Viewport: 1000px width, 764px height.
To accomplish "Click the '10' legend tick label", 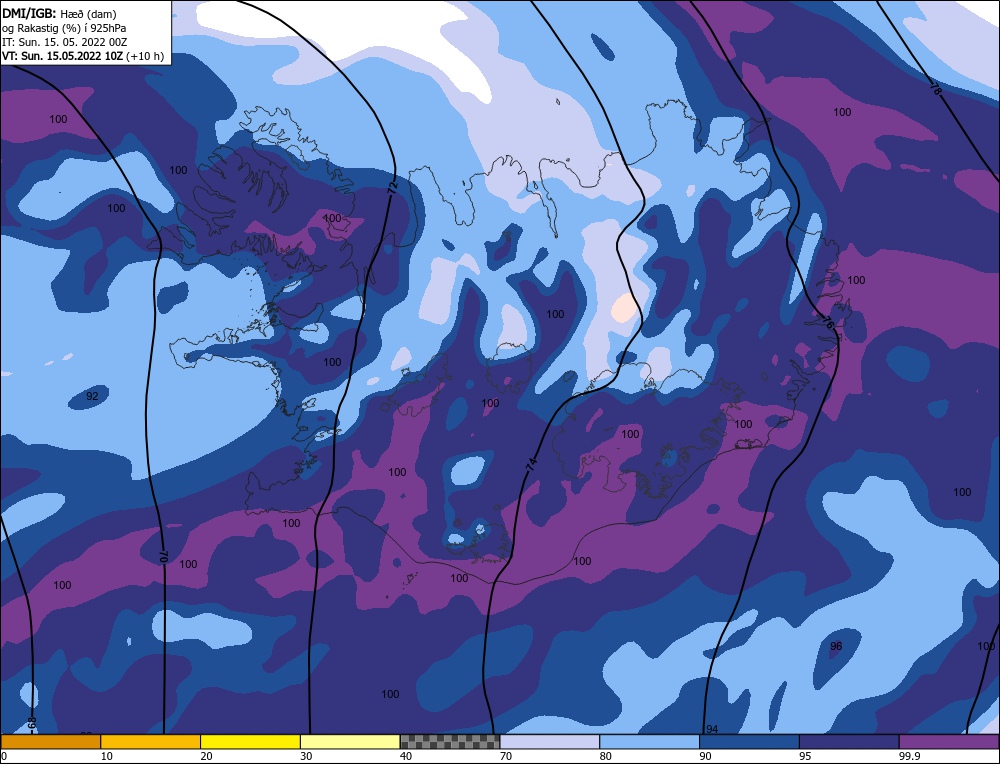I will point(107,756).
